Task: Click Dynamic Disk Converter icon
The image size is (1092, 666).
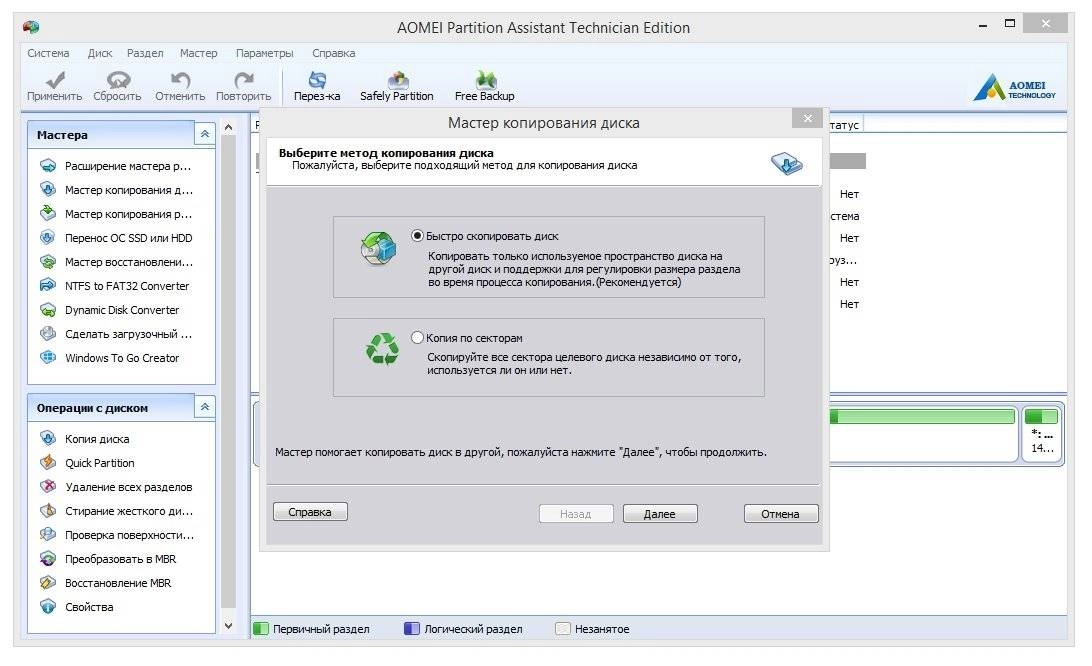Action: point(48,310)
